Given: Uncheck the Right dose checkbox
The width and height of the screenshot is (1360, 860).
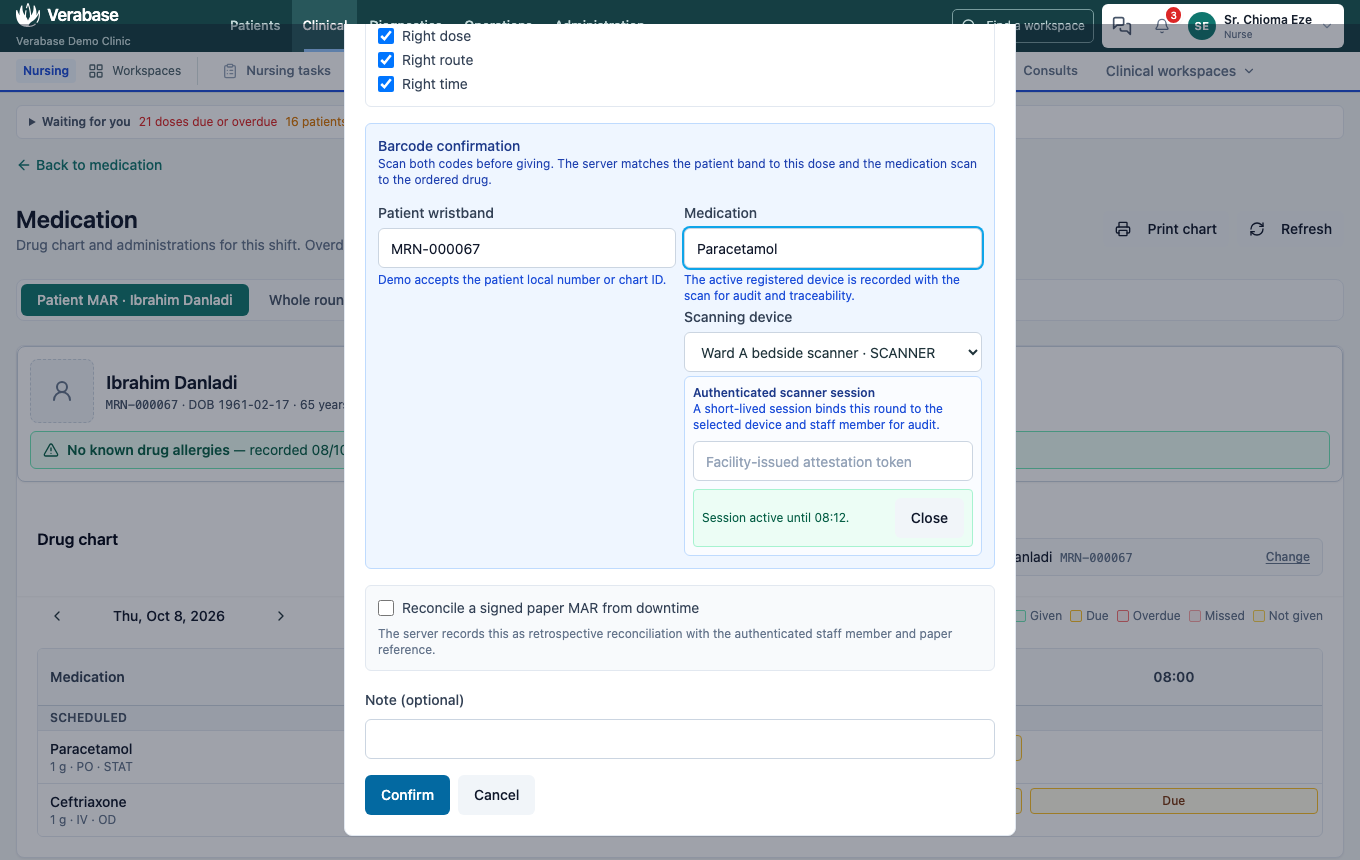Looking at the screenshot, I should click(x=386, y=36).
